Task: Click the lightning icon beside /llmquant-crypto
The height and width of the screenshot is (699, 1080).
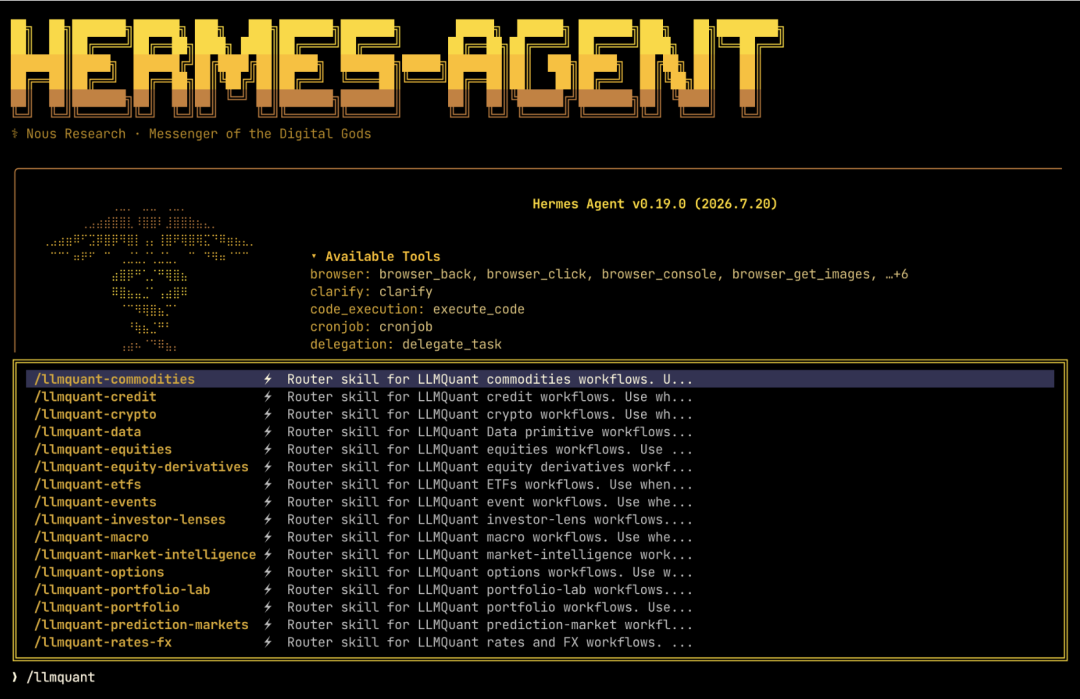Action: 268,415
